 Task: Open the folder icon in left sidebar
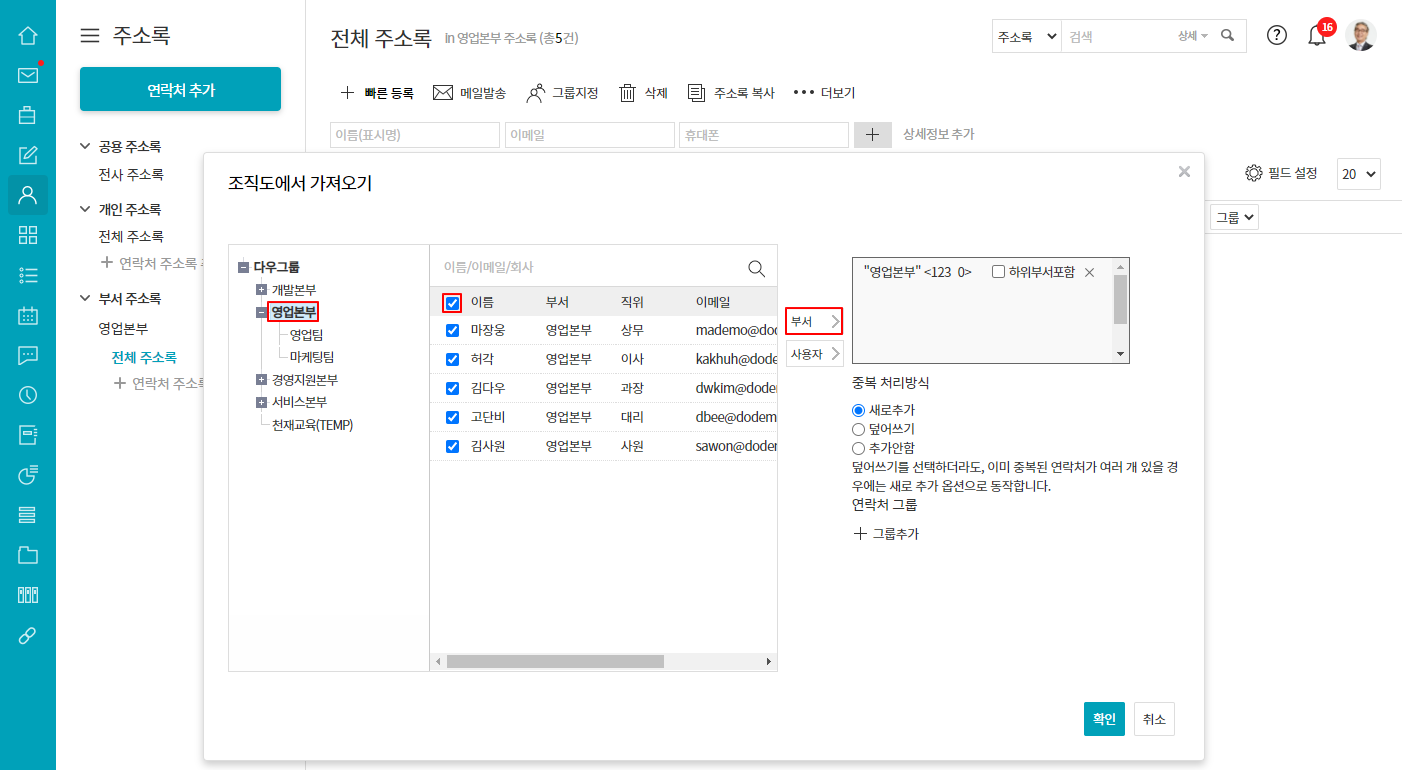[x=28, y=555]
